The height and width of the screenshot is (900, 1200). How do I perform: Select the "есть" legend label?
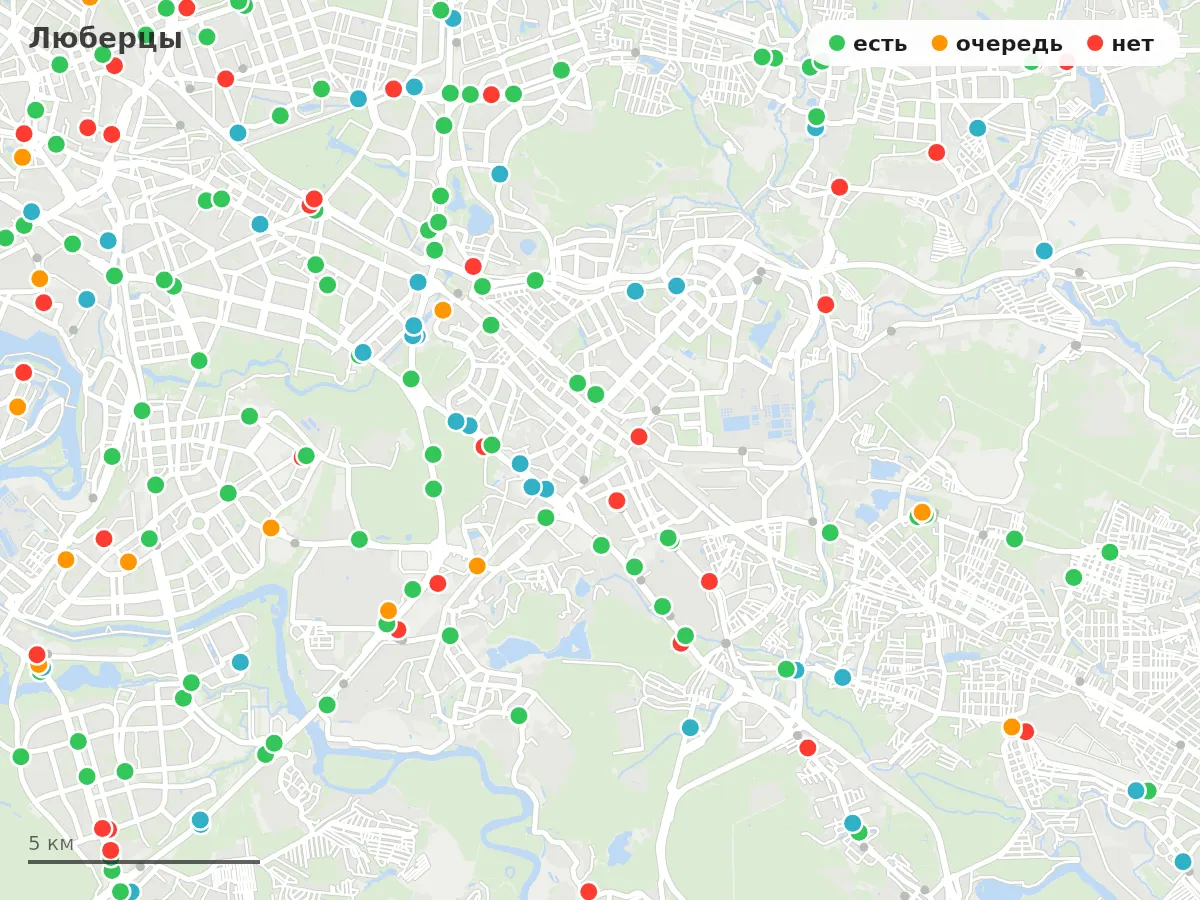(880, 44)
